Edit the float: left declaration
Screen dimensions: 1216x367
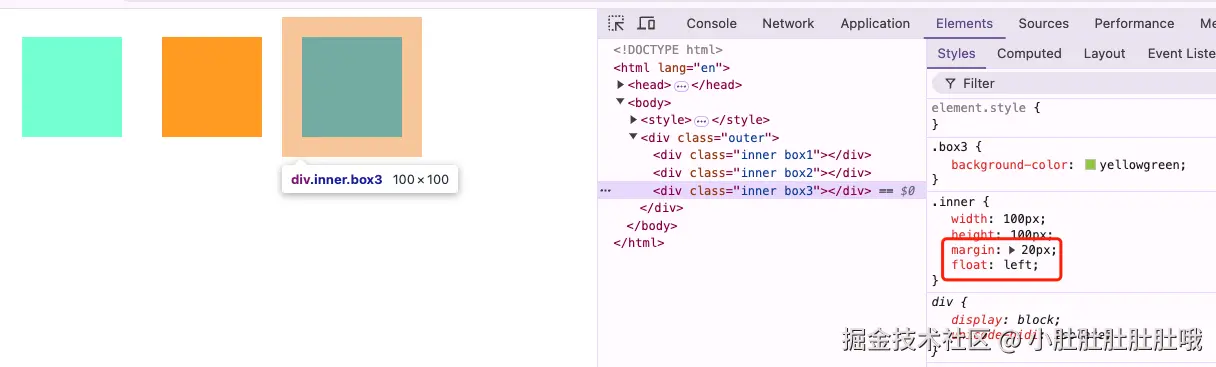click(x=995, y=265)
